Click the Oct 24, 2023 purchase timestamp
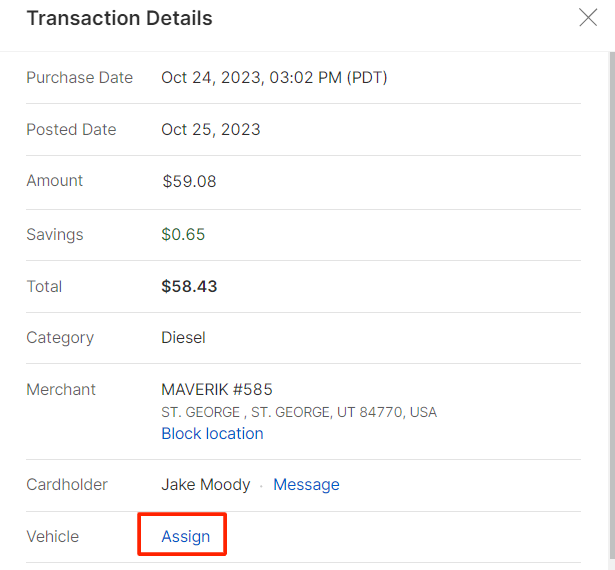The height and width of the screenshot is (570, 615). tap(274, 78)
